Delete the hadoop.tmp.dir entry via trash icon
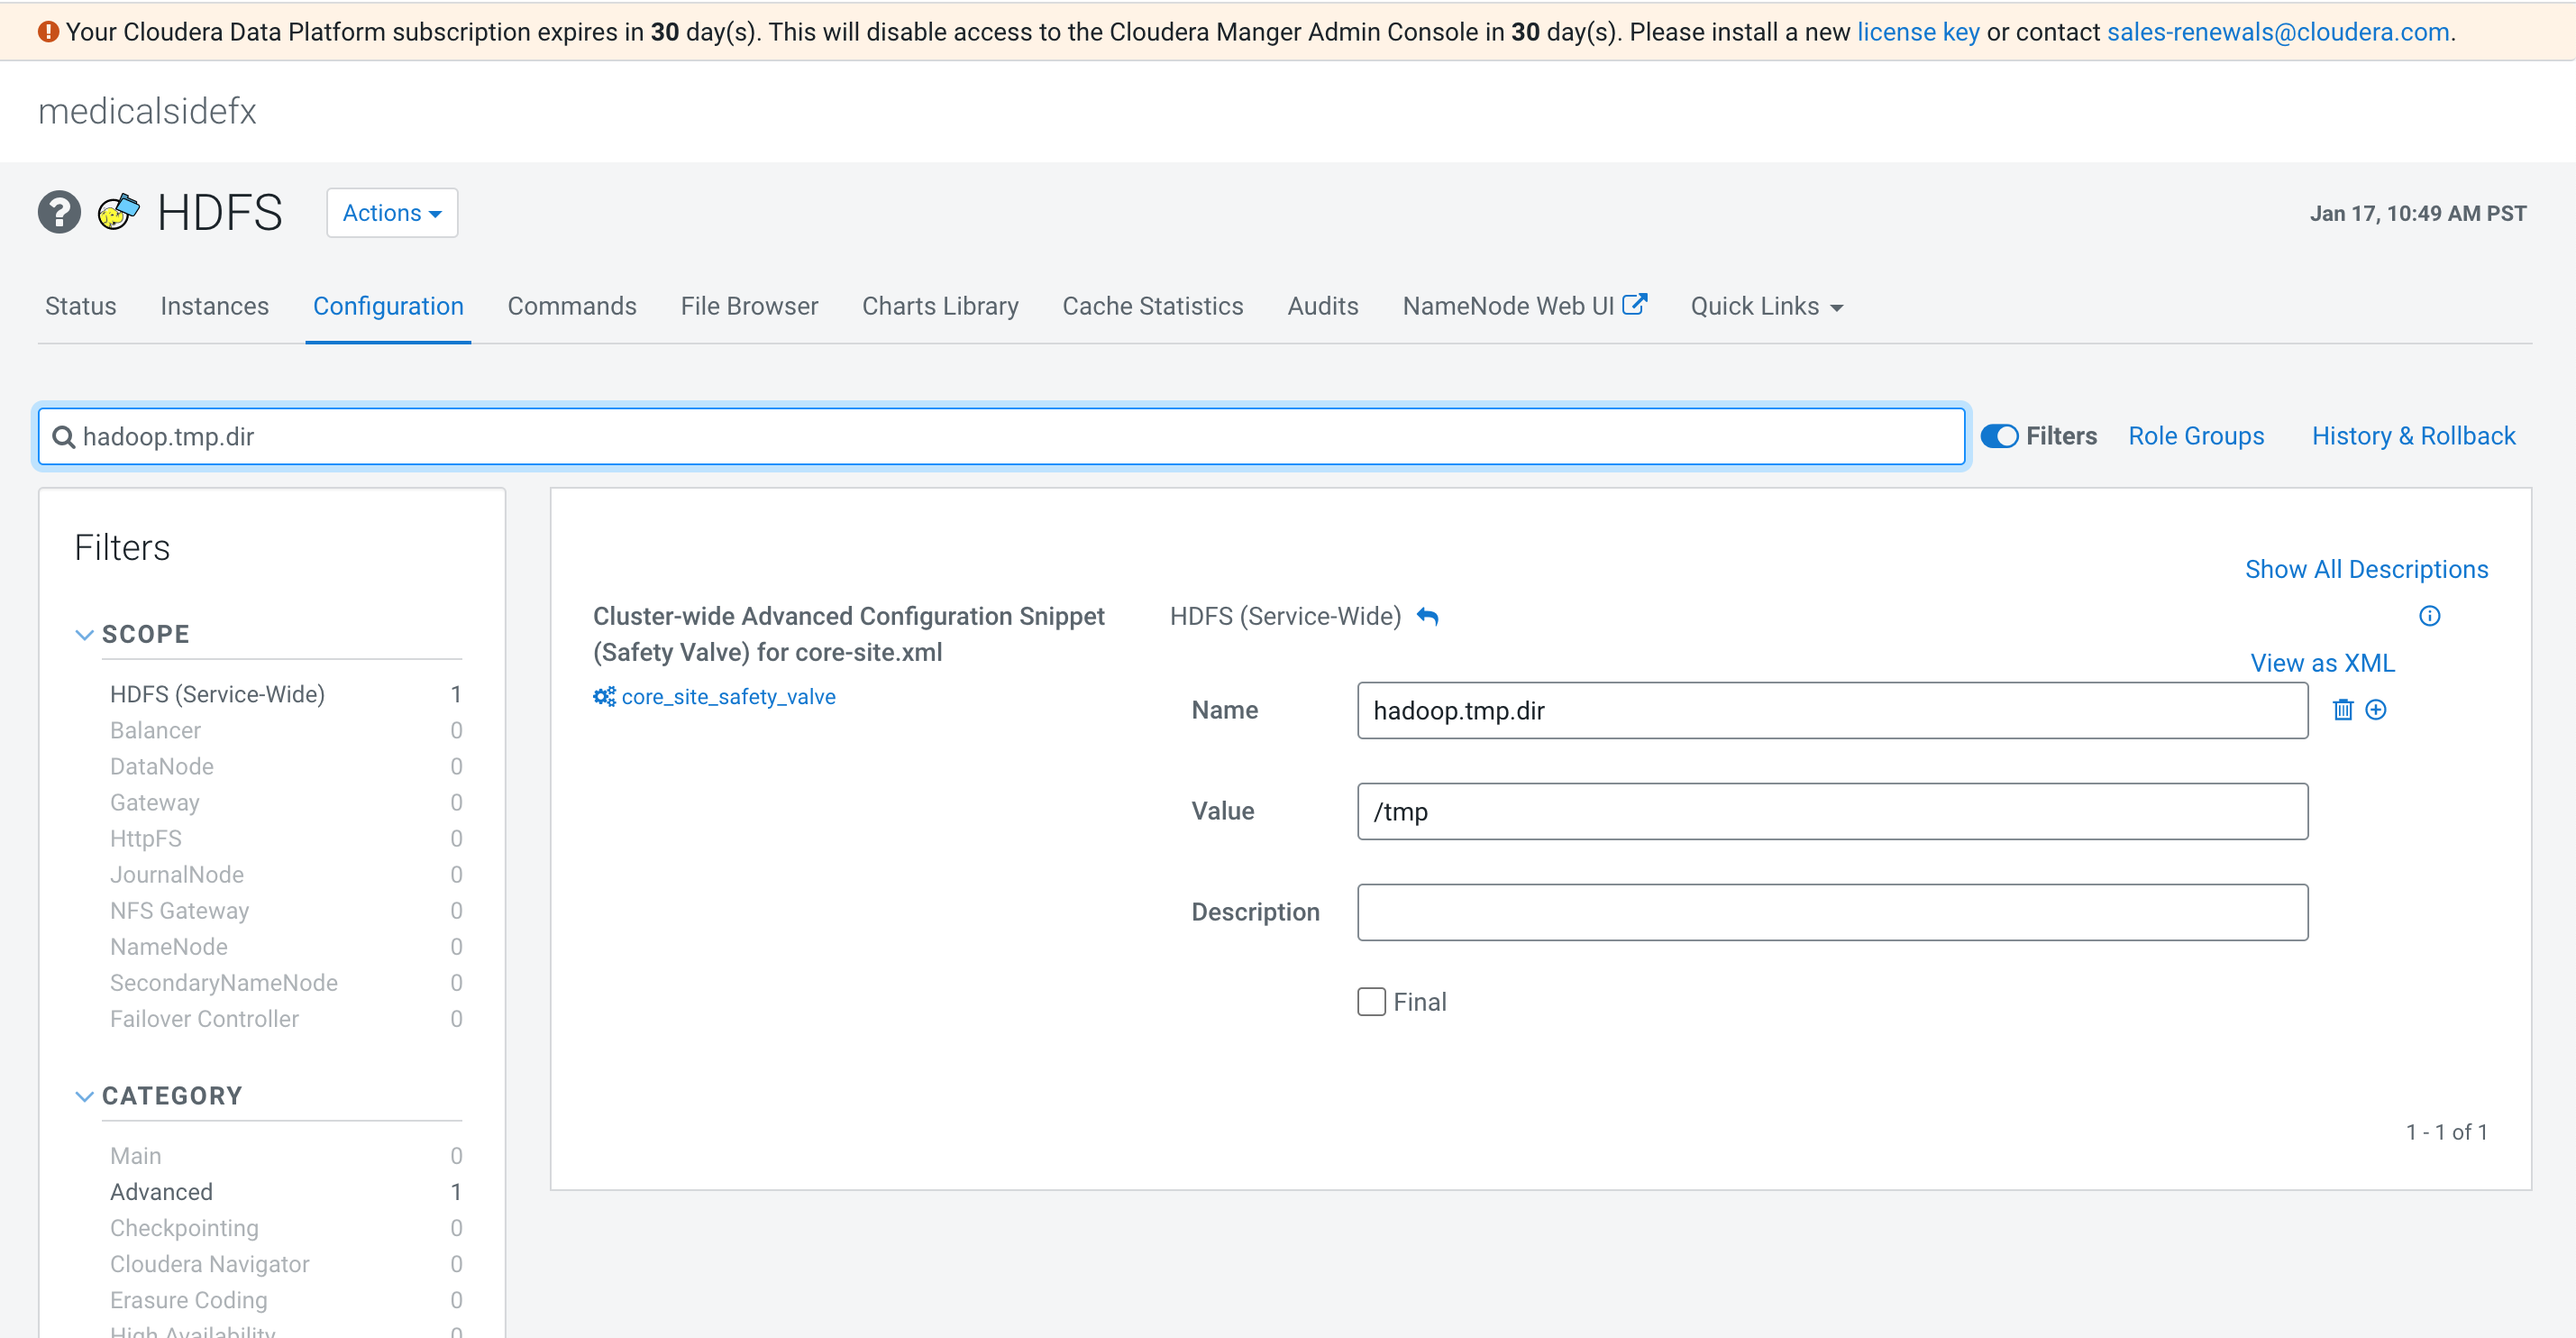The height and width of the screenshot is (1338, 2576). tap(2344, 709)
